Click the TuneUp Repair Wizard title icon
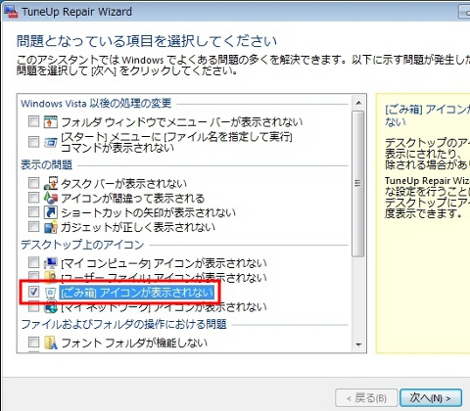 (x=11, y=12)
